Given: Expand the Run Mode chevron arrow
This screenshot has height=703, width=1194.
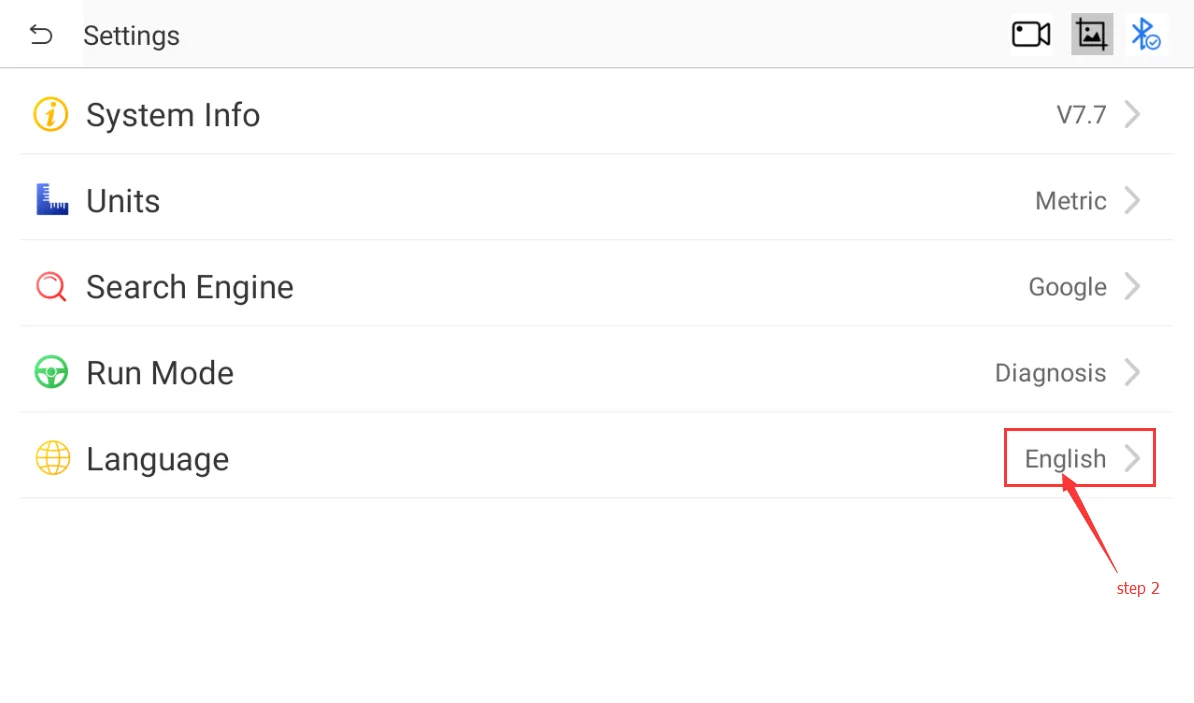Looking at the screenshot, I should point(1132,373).
